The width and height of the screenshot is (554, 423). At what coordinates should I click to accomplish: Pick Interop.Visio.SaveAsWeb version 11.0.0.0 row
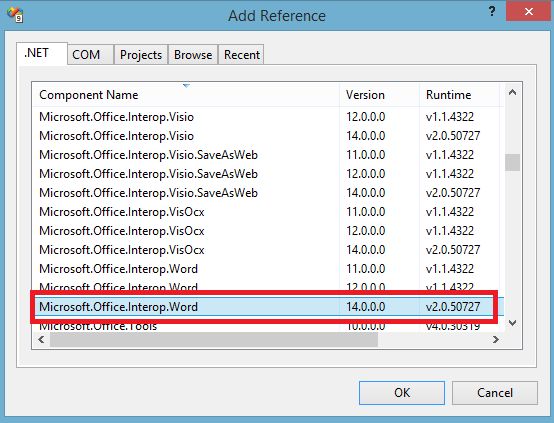tap(268, 155)
